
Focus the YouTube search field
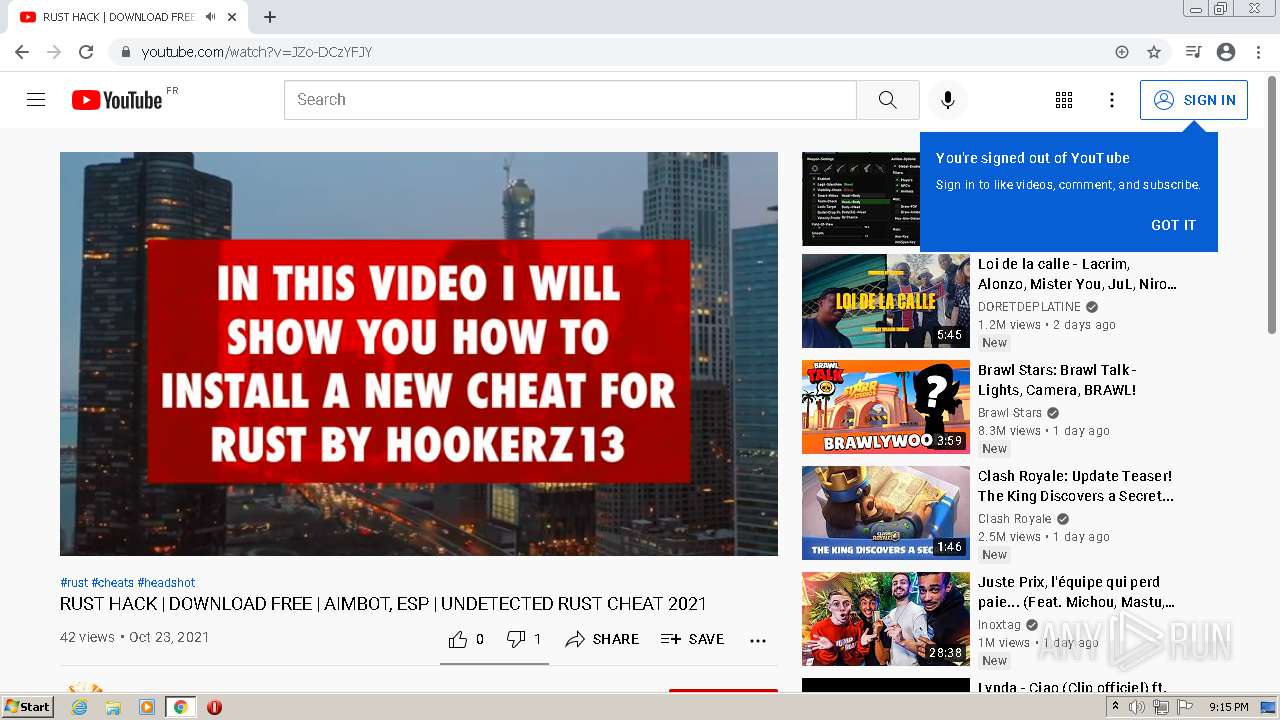570,100
